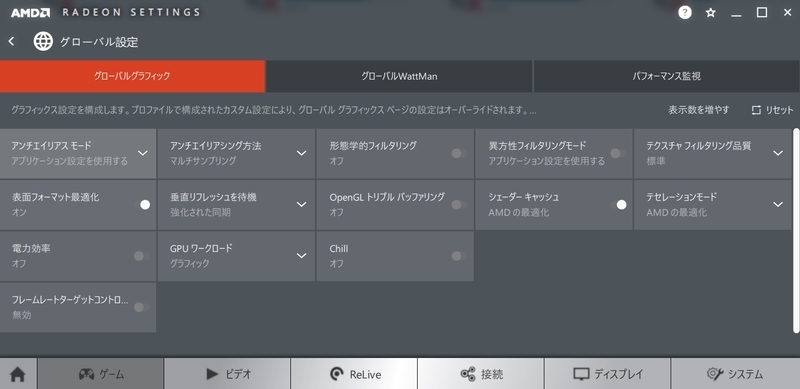The image size is (800, 389).
Task: Click the 接続 connection gears icon
Action: pyautogui.click(x=468, y=374)
